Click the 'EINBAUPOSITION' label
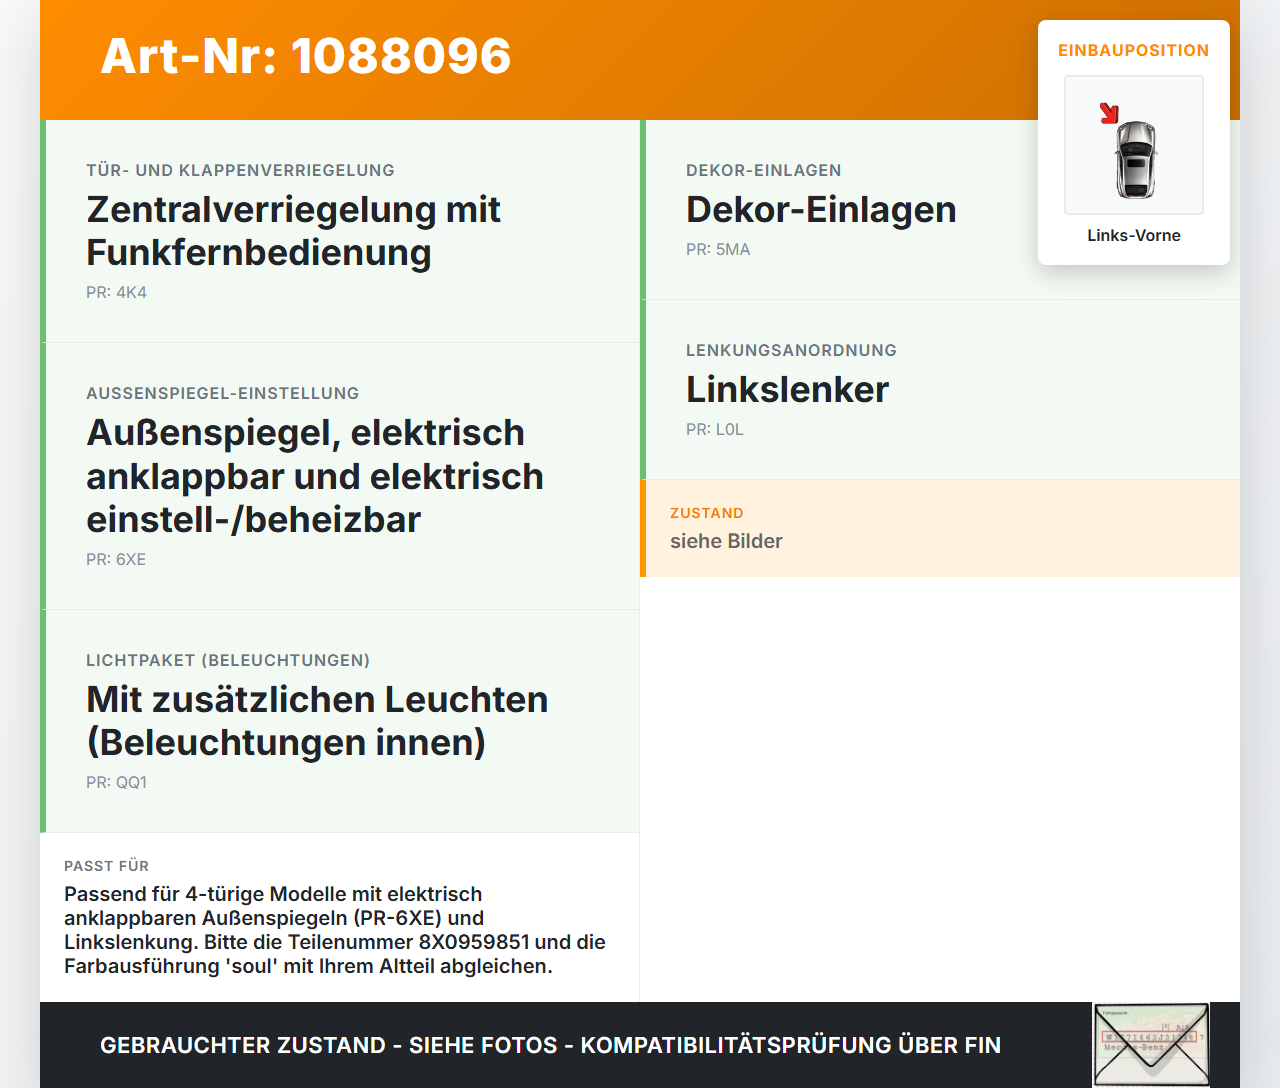The height and width of the screenshot is (1089, 1280). coord(1134,50)
